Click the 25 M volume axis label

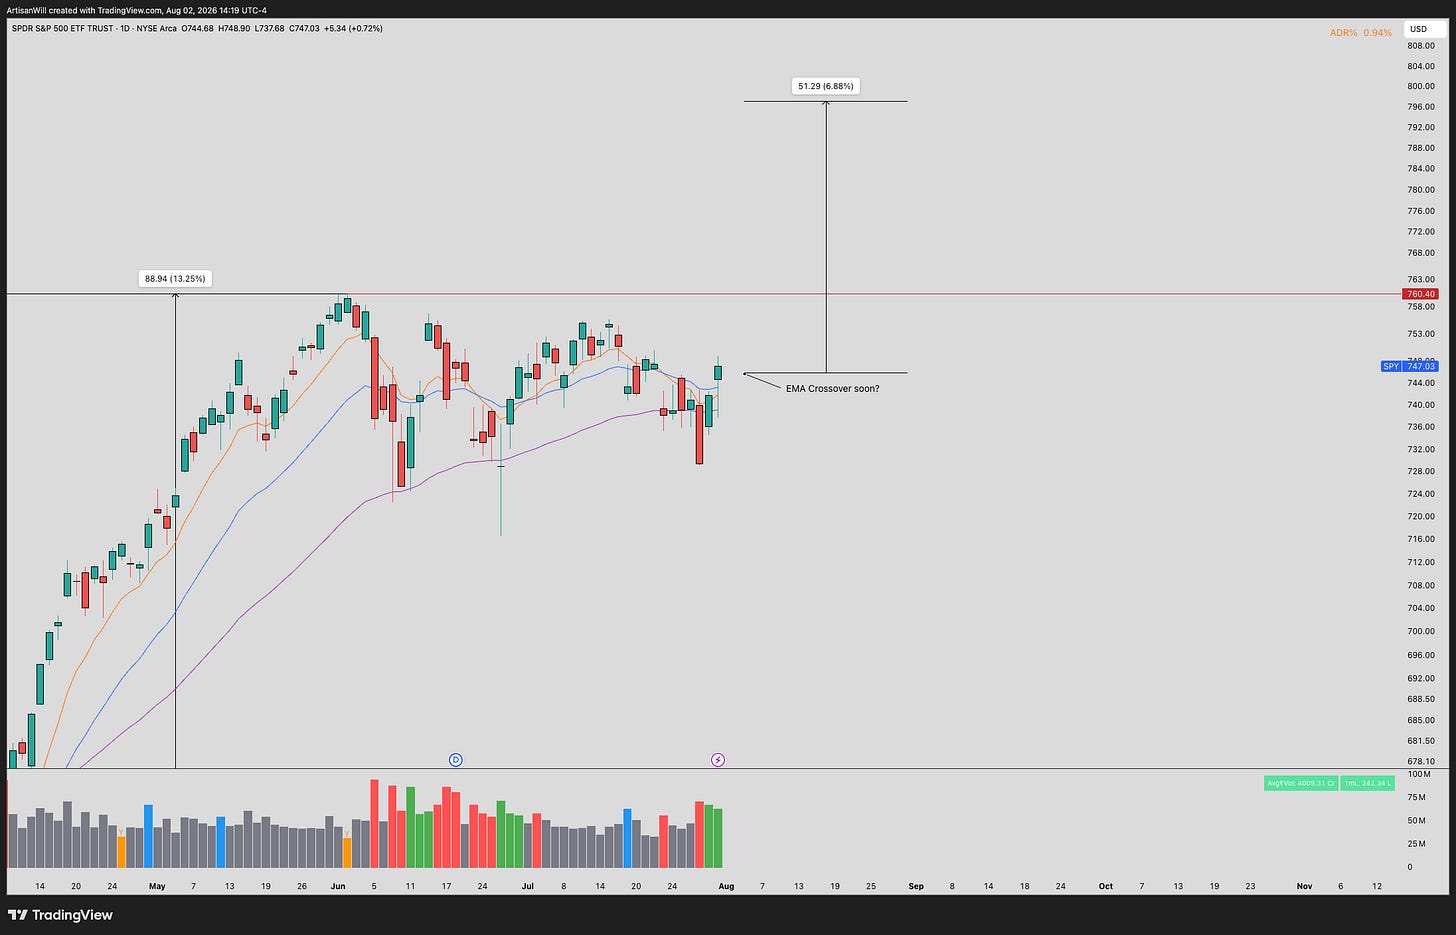click(1417, 844)
